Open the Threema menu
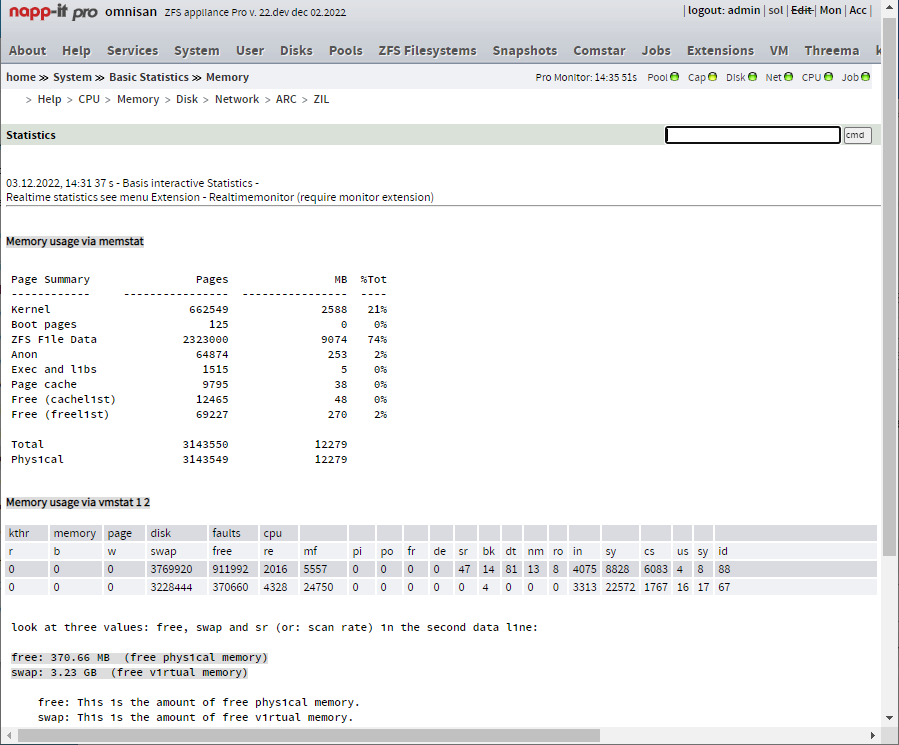 (x=831, y=50)
